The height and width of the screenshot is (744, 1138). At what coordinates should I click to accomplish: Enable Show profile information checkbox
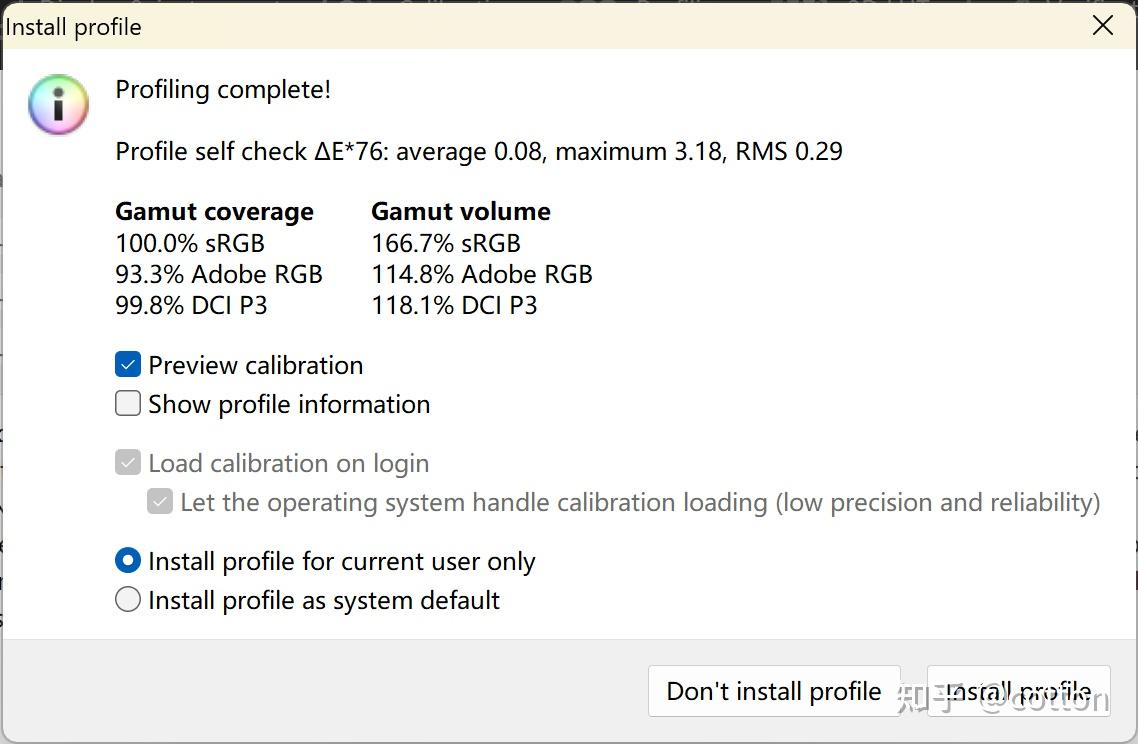[128, 404]
